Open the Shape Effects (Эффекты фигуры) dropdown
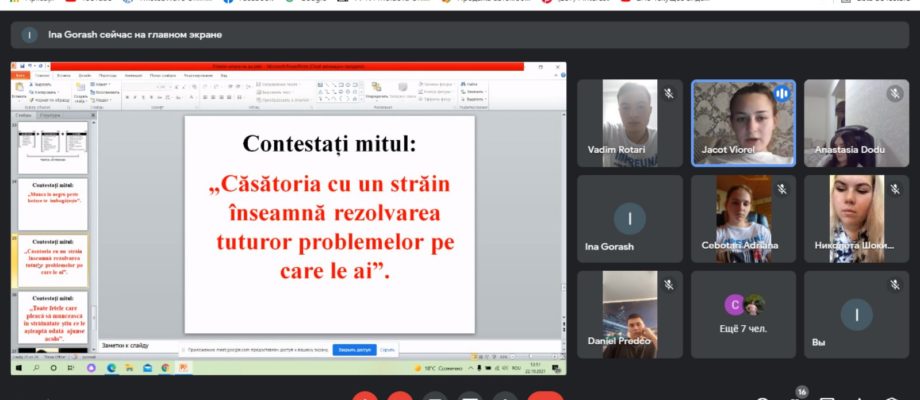 click(436, 99)
